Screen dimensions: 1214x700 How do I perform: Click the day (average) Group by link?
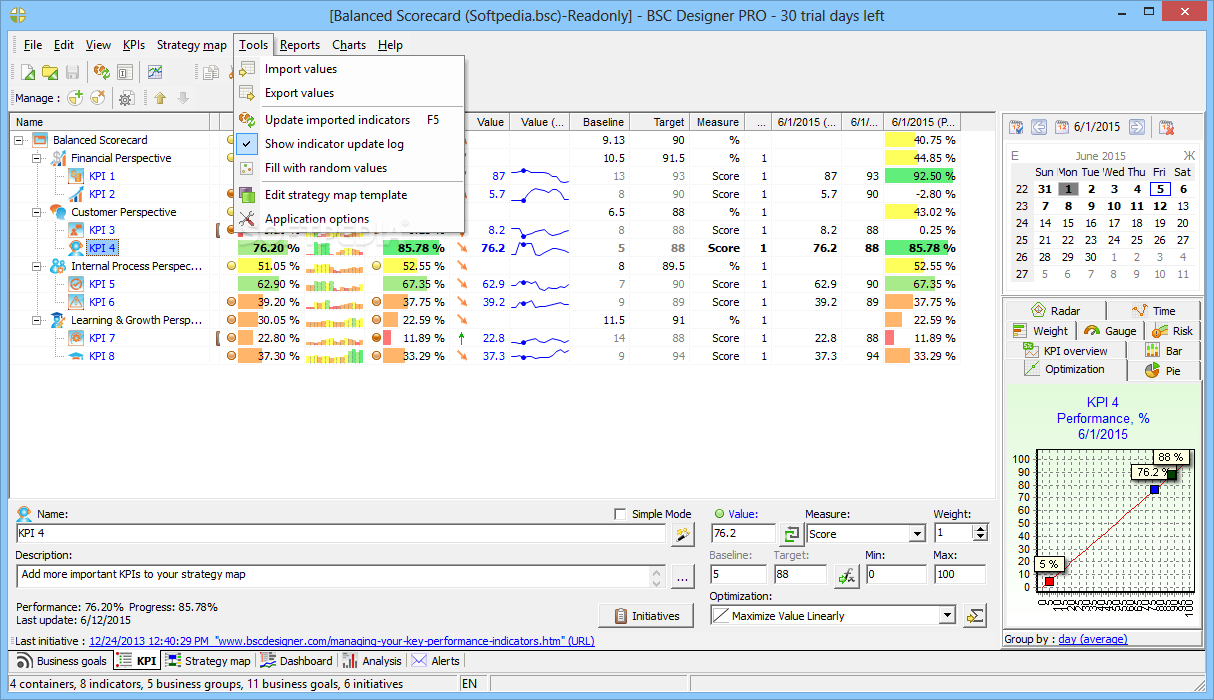coord(1093,639)
